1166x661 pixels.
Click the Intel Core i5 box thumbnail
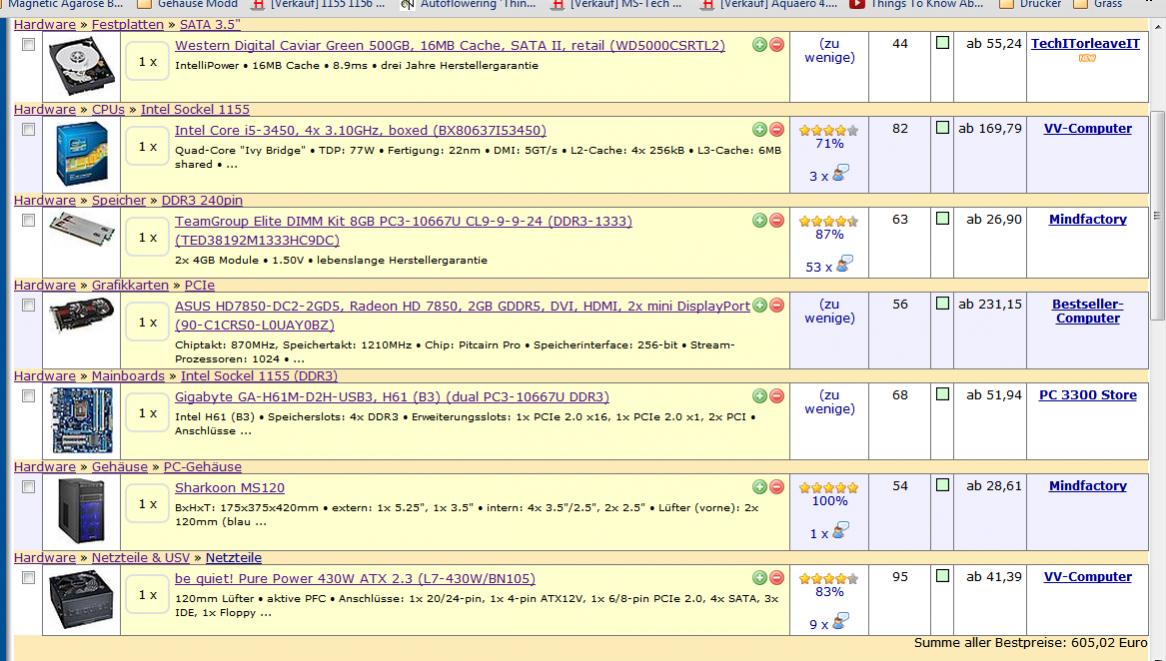(83, 154)
